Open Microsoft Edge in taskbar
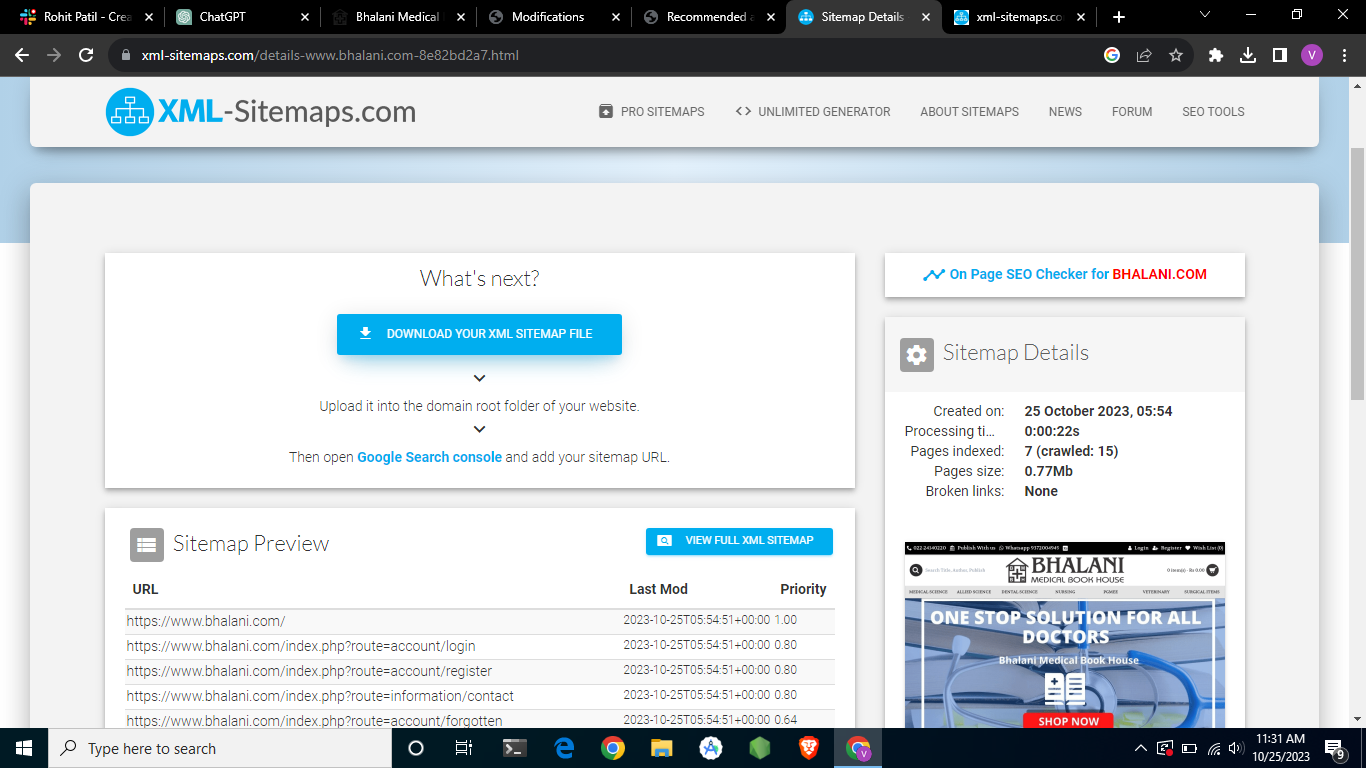 [x=564, y=748]
